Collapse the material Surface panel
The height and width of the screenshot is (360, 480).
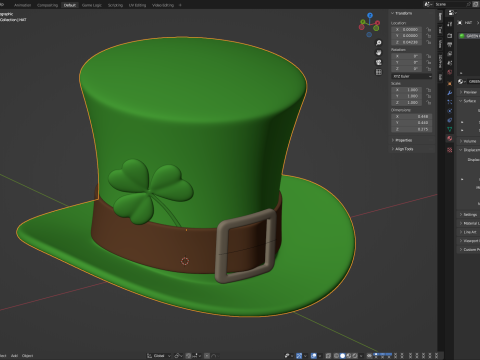coord(469,101)
